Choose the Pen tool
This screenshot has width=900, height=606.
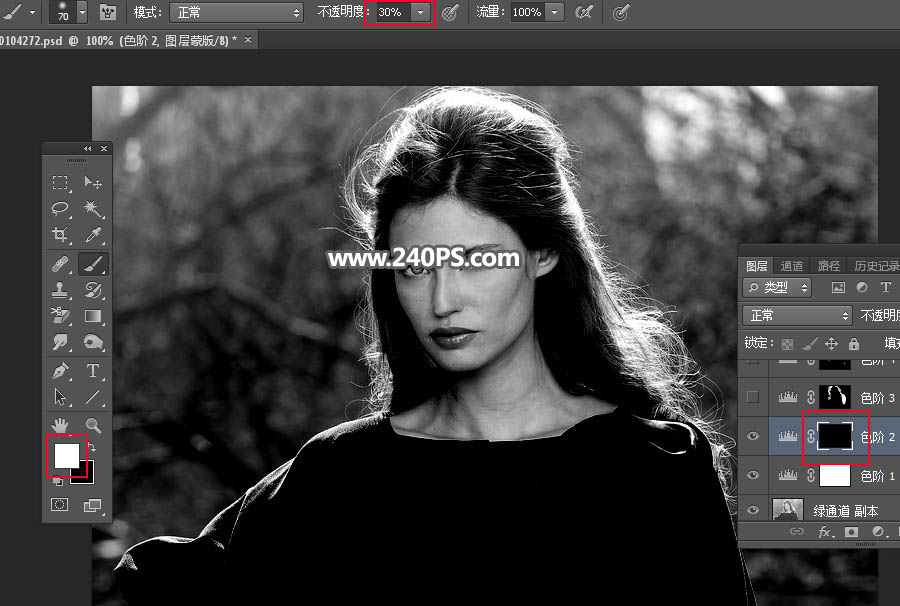pyautogui.click(x=60, y=370)
